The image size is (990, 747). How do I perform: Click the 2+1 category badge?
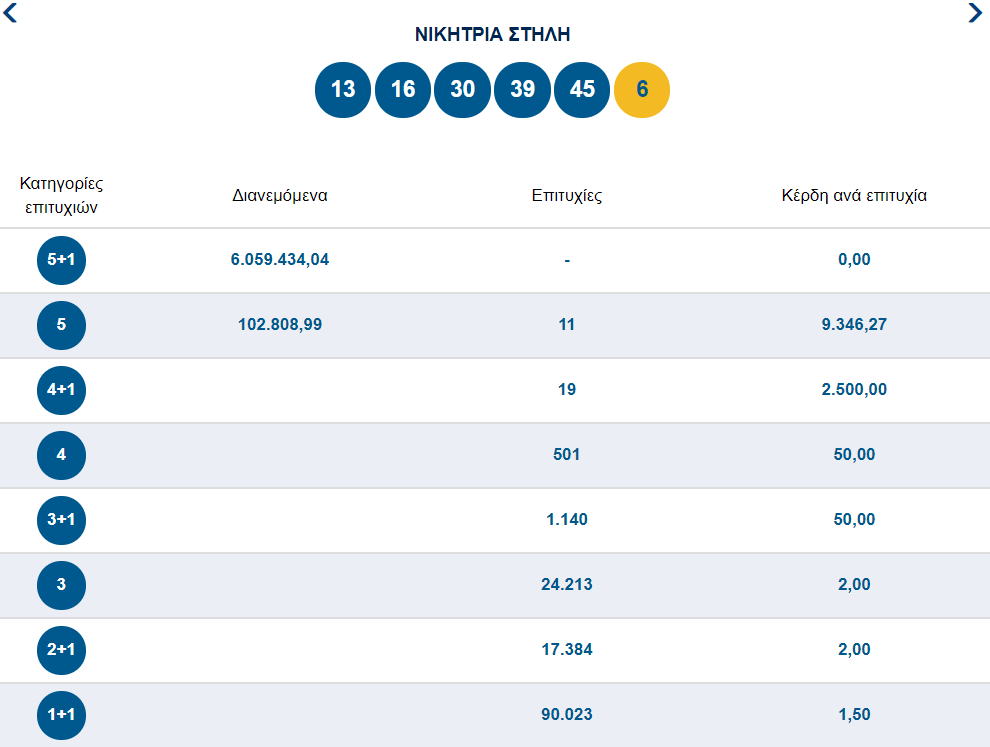pyautogui.click(x=62, y=650)
